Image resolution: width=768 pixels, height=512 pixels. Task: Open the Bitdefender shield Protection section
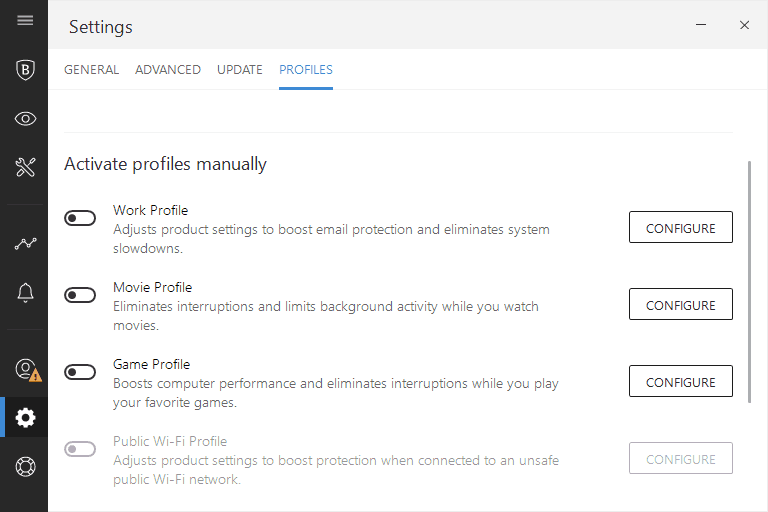25,70
